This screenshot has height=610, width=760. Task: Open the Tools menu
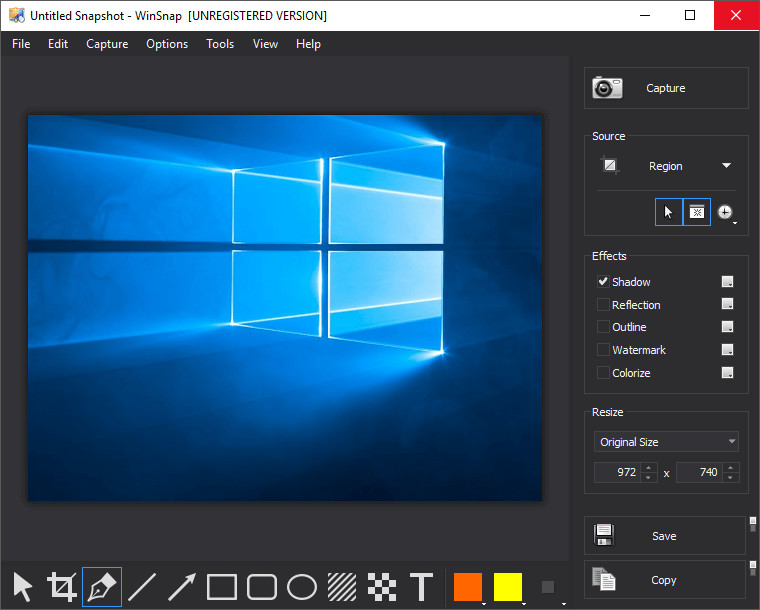coord(220,44)
